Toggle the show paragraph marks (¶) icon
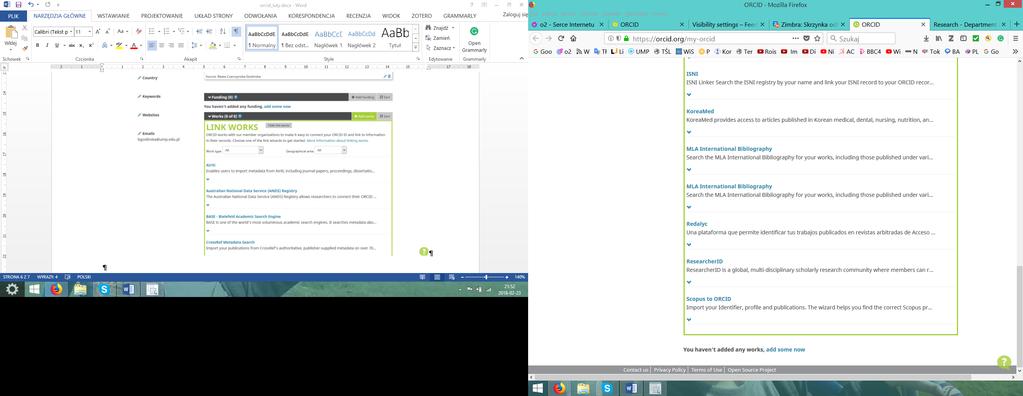Screen dimensions: 1023x396 [236, 31]
